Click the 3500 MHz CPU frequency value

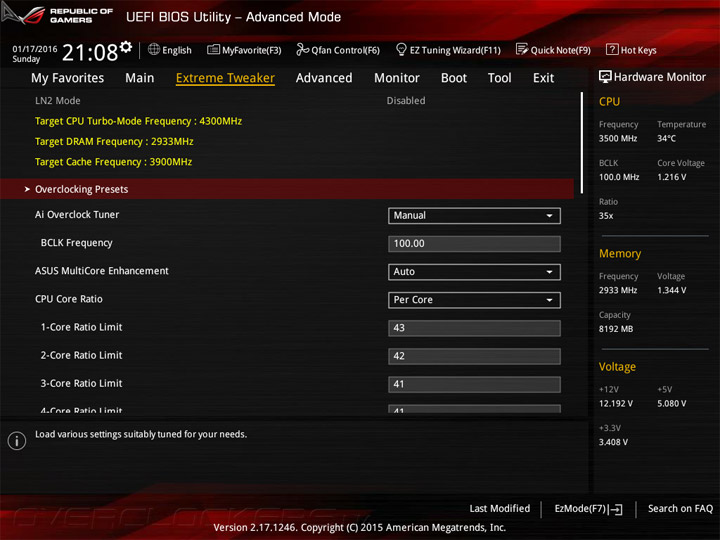[x=618, y=138]
